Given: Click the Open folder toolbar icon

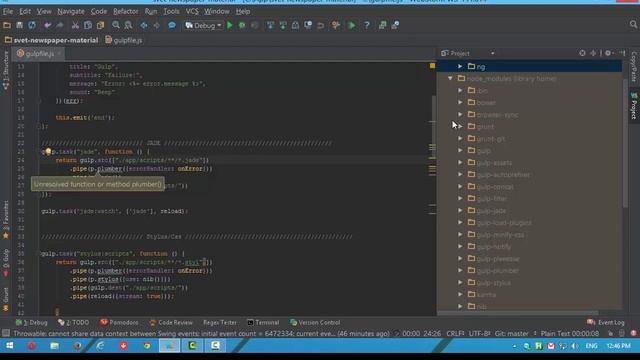Looking at the screenshot, I should [x=7, y=25].
